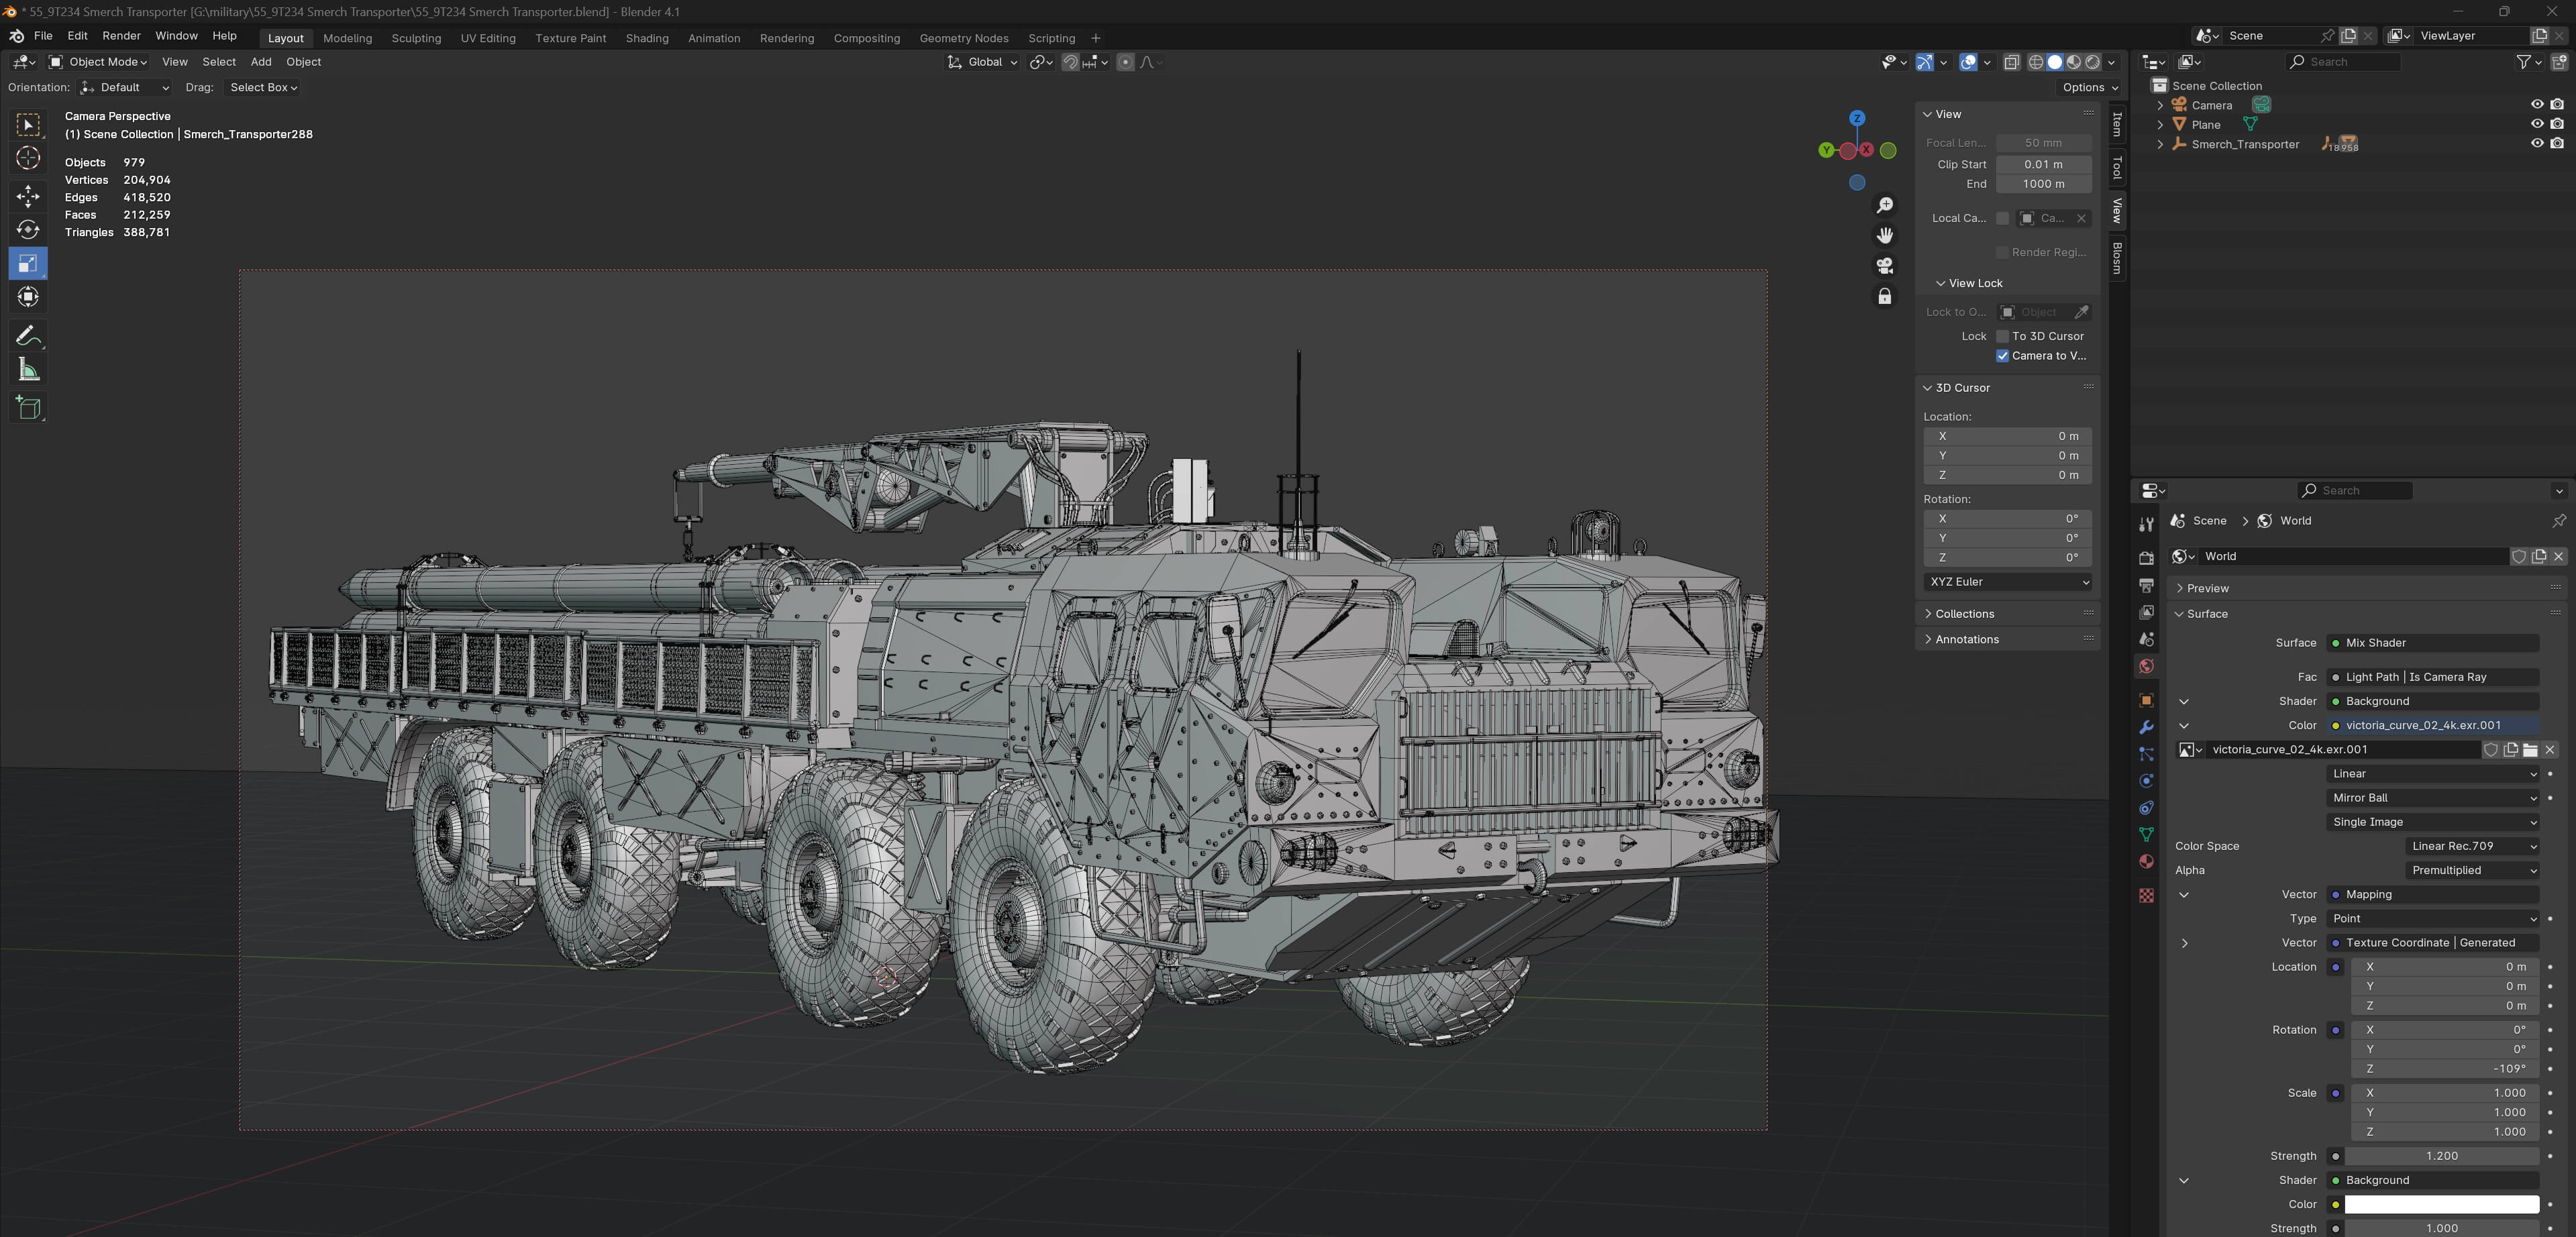Open the XYZ Euler rotation dropdown
This screenshot has width=2576, height=1237.
pos(2007,582)
